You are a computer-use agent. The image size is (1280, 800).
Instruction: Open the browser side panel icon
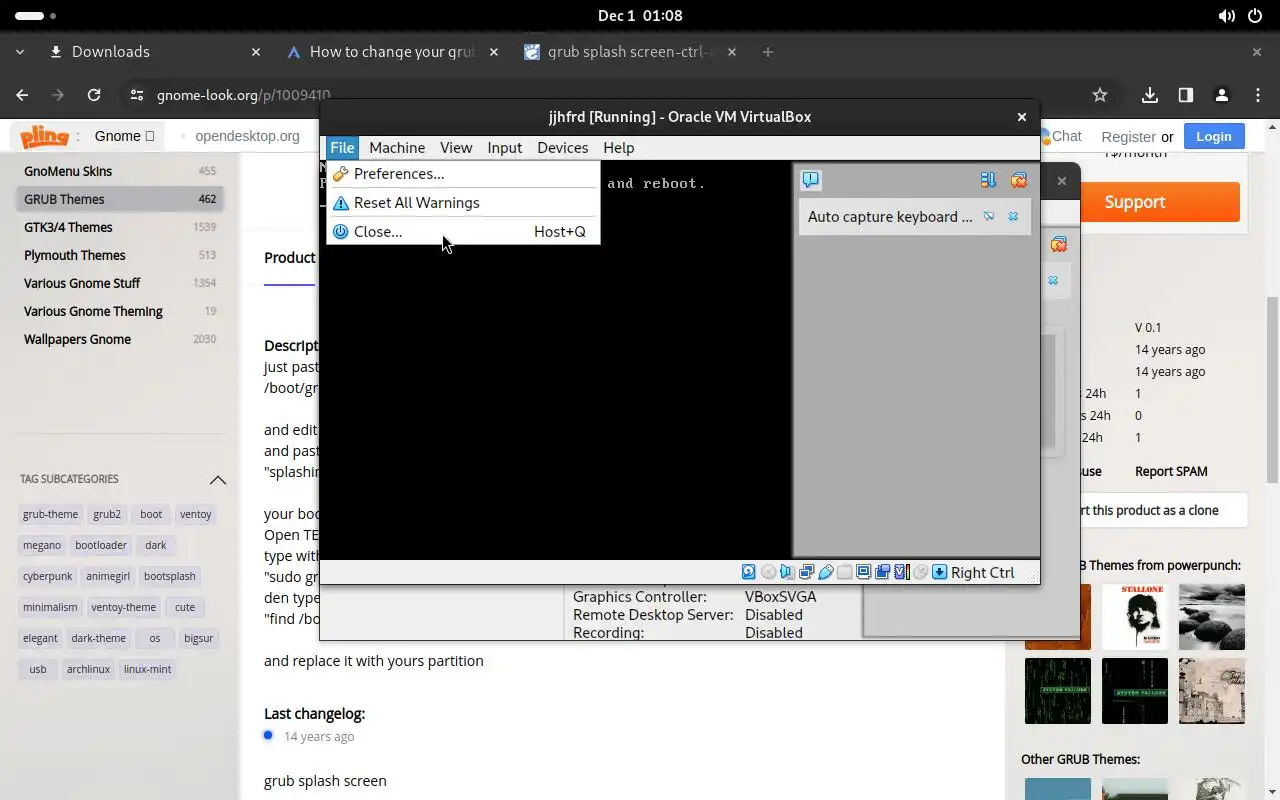point(1185,95)
